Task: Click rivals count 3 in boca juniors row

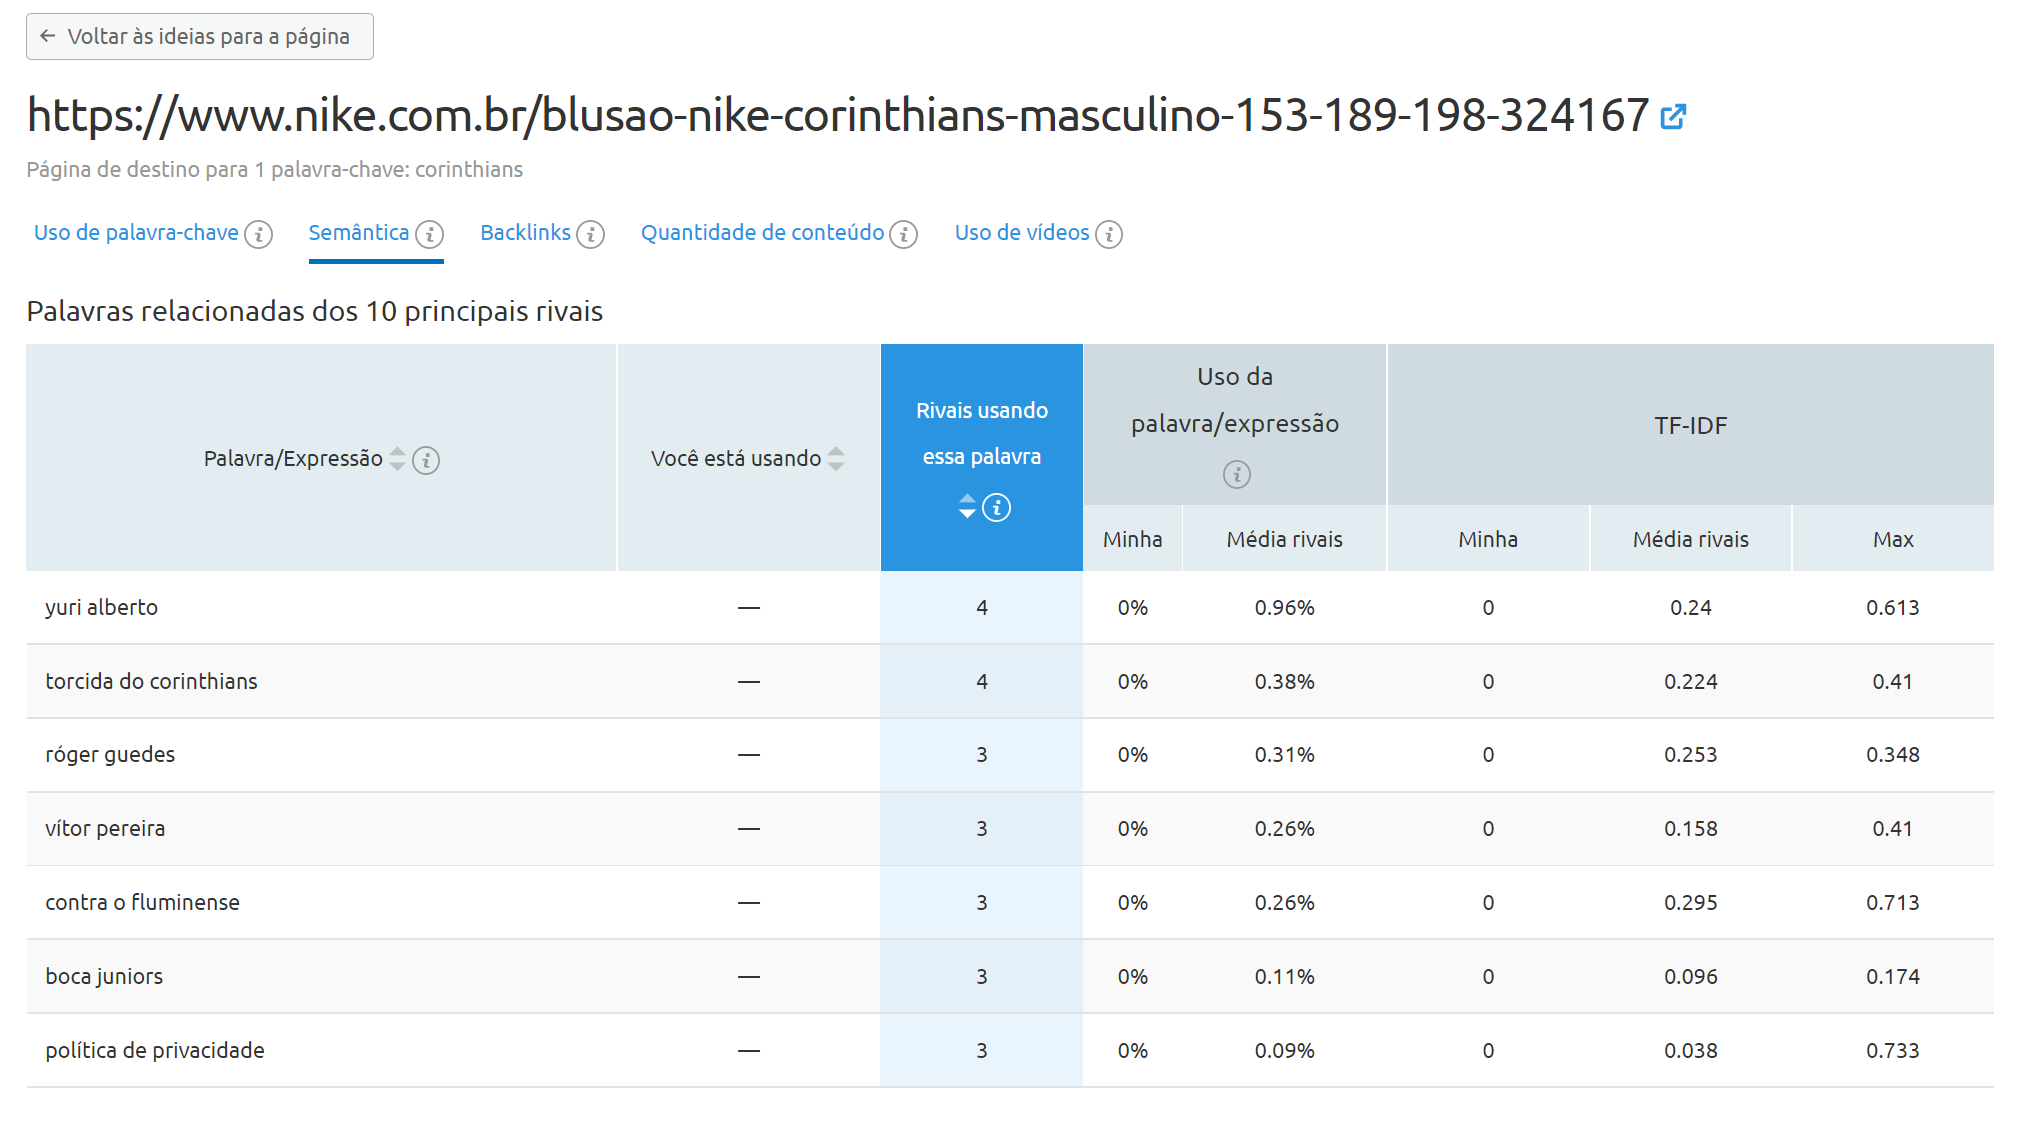Action: click(x=982, y=977)
